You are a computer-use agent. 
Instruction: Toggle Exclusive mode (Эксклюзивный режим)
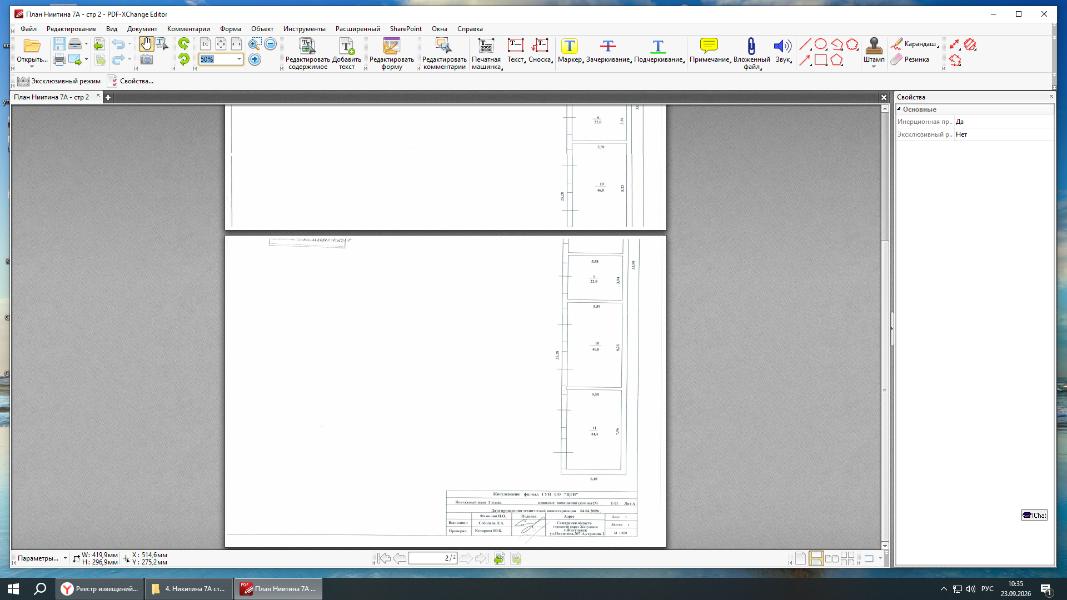[59, 81]
